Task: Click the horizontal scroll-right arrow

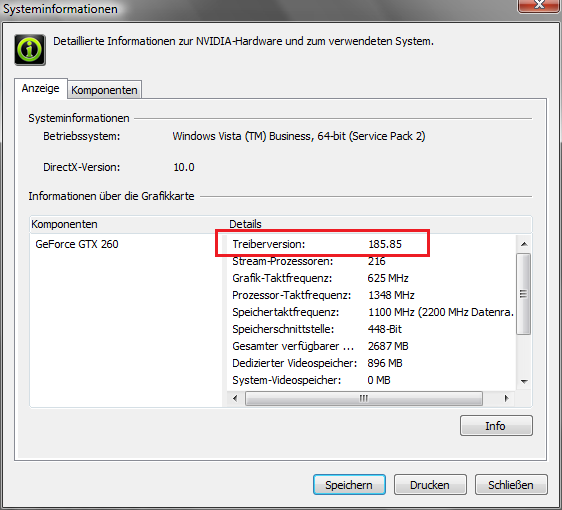Action: click(506, 398)
